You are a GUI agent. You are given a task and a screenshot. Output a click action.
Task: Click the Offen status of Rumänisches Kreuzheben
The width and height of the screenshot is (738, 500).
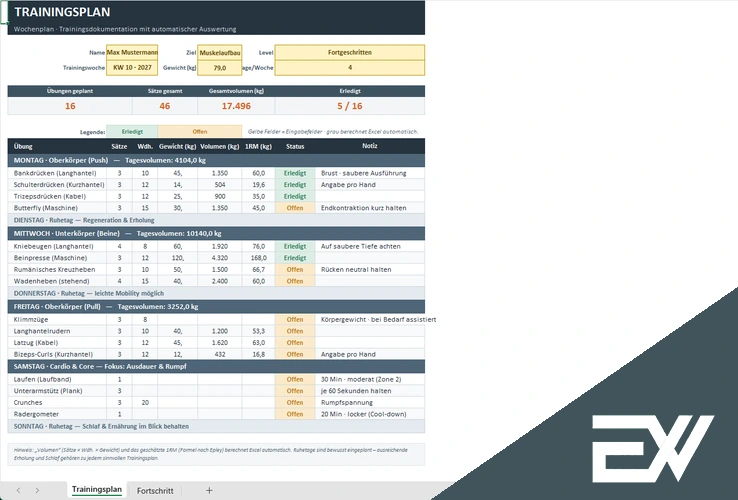[295, 269]
